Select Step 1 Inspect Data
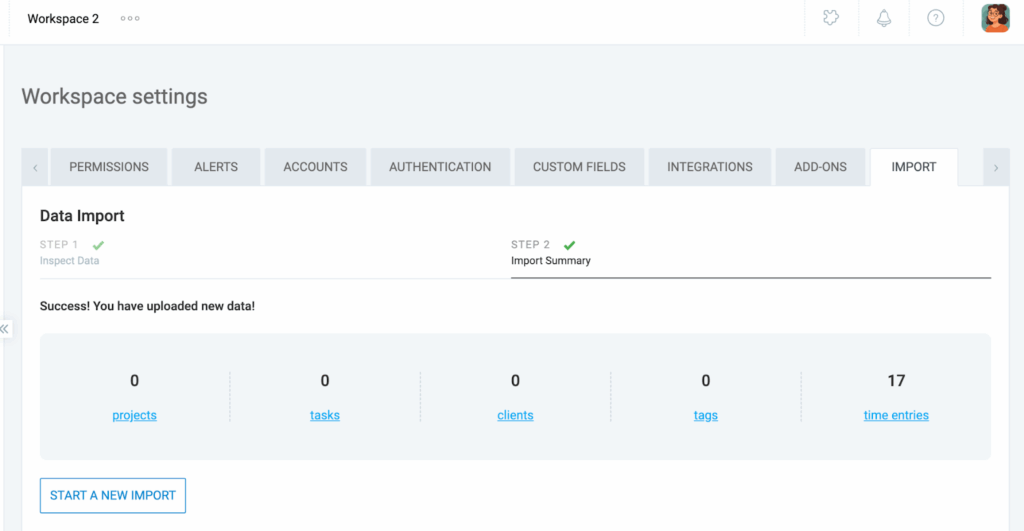This screenshot has width=1024, height=531. tap(70, 252)
